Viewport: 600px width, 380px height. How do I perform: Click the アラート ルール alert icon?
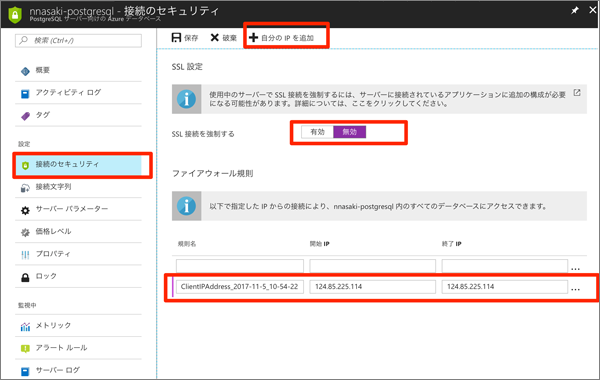tap(25, 349)
